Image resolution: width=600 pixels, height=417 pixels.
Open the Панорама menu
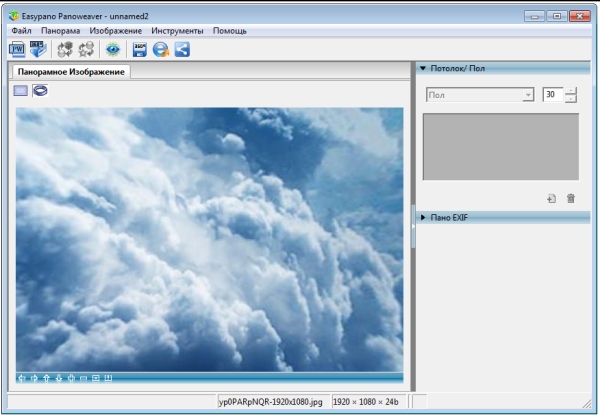pos(60,31)
